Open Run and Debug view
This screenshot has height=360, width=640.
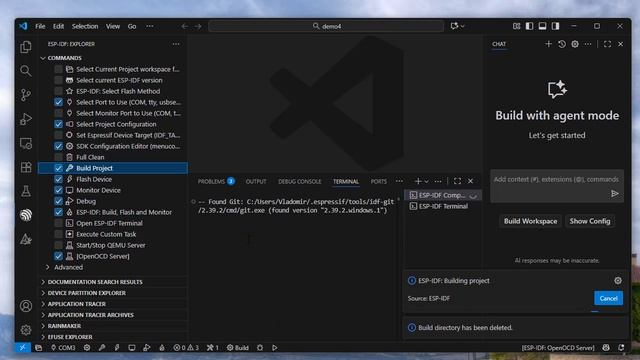(26, 119)
